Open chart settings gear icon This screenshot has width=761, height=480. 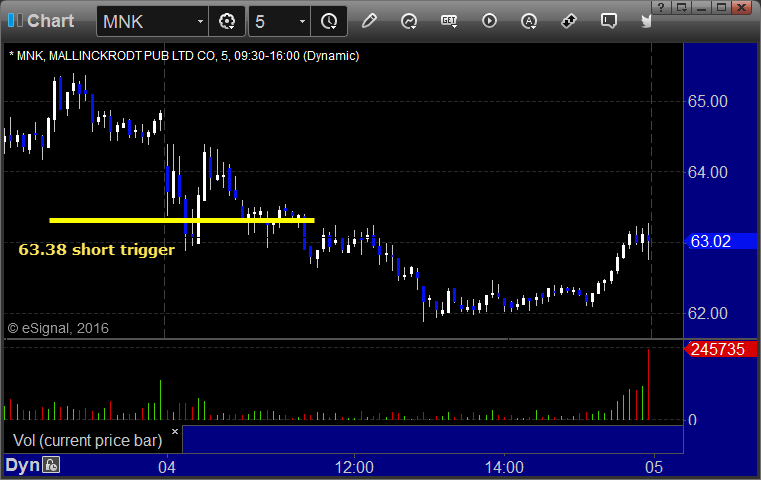click(x=227, y=21)
